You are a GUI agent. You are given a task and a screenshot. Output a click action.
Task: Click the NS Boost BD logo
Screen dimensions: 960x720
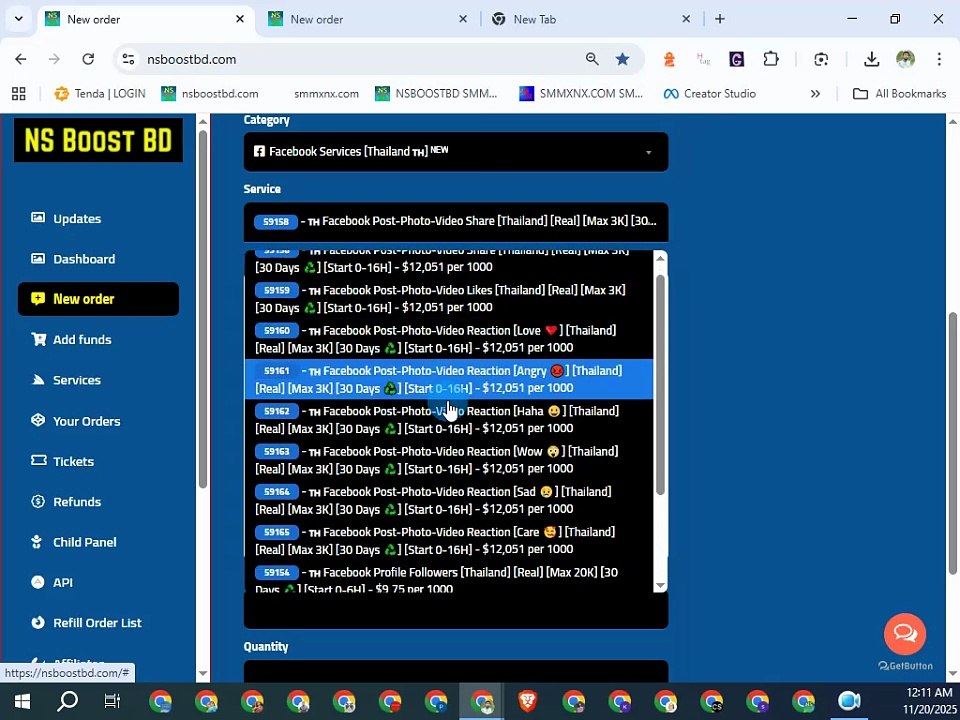[98, 140]
